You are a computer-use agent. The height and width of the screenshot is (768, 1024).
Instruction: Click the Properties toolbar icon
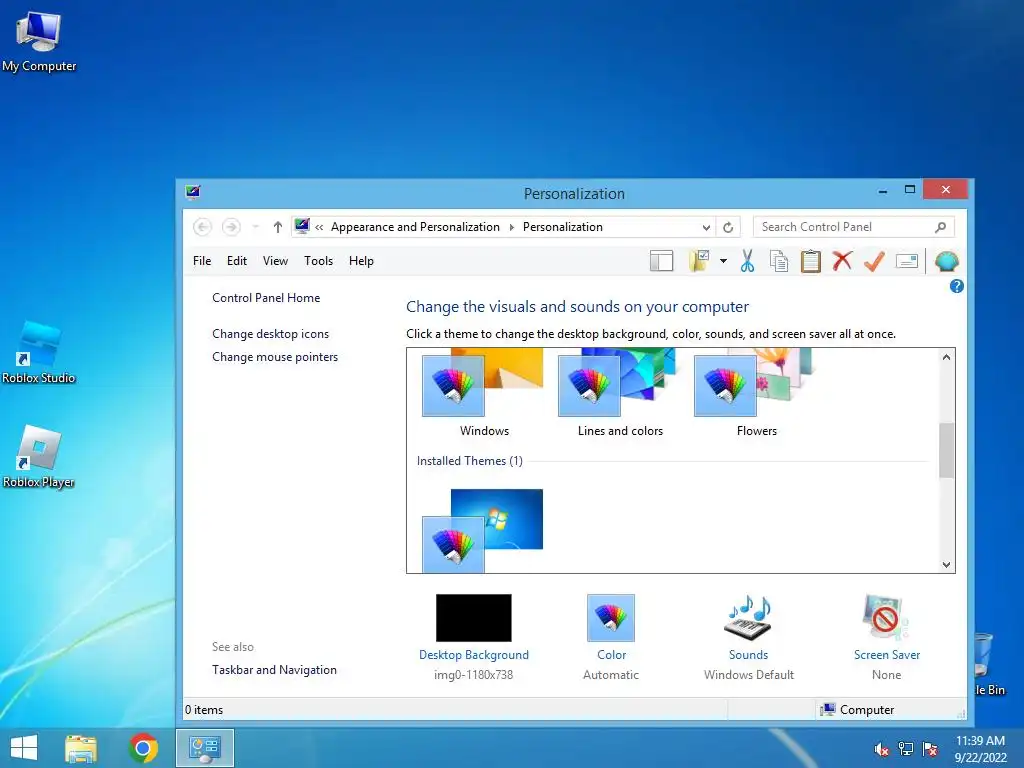coord(906,261)
